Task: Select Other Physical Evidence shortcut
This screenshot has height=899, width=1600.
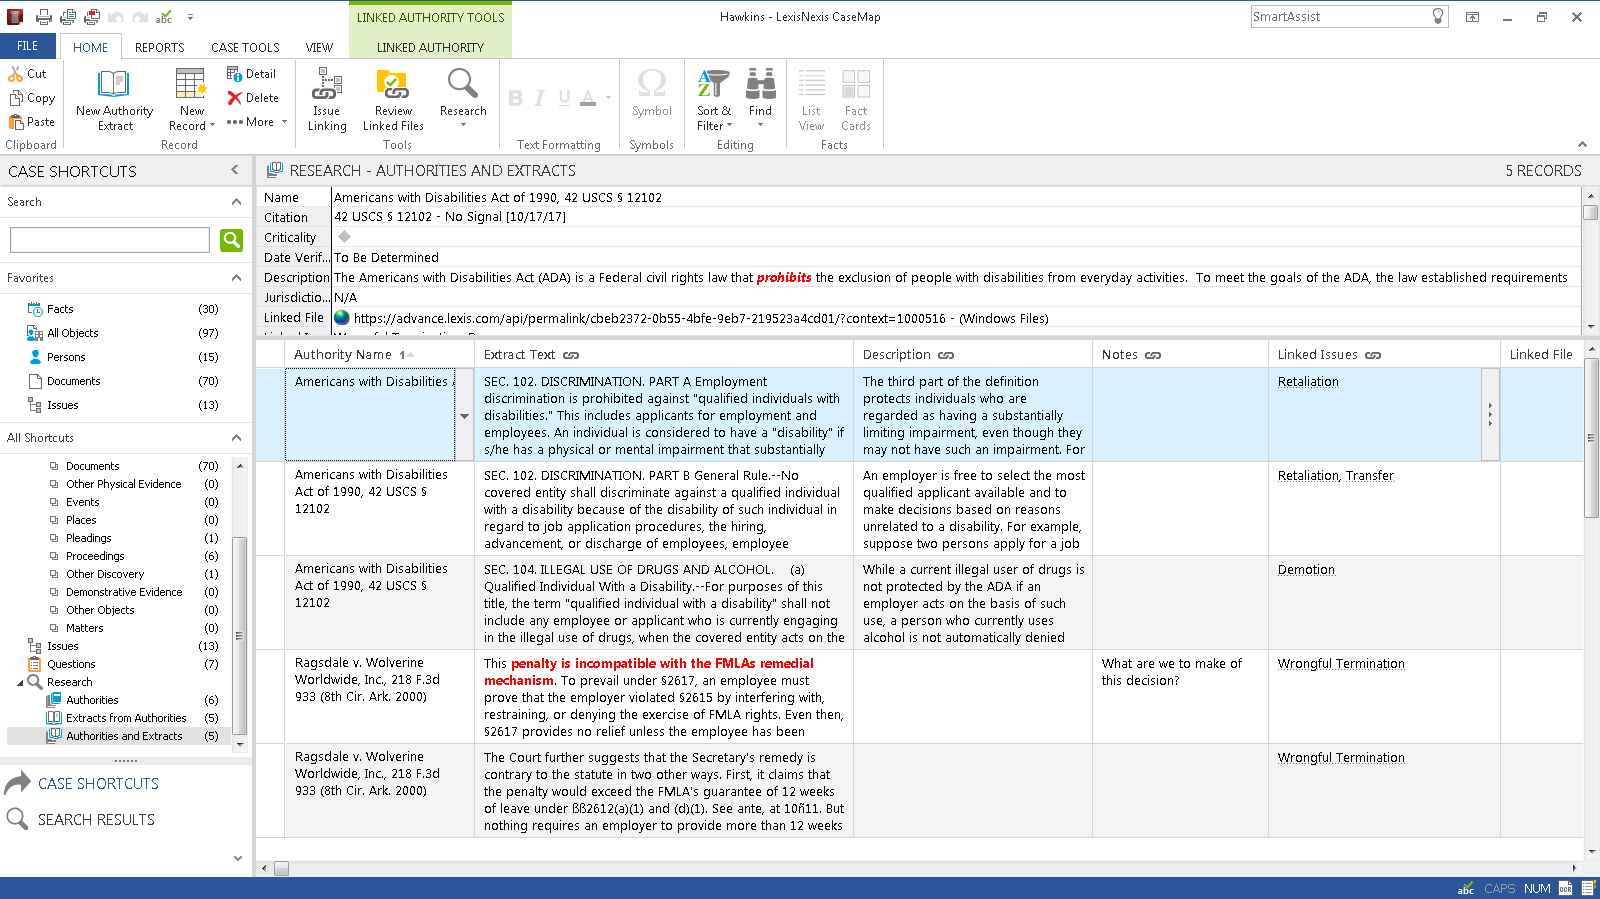Action: pyautogui.click(x=124, y=485)
